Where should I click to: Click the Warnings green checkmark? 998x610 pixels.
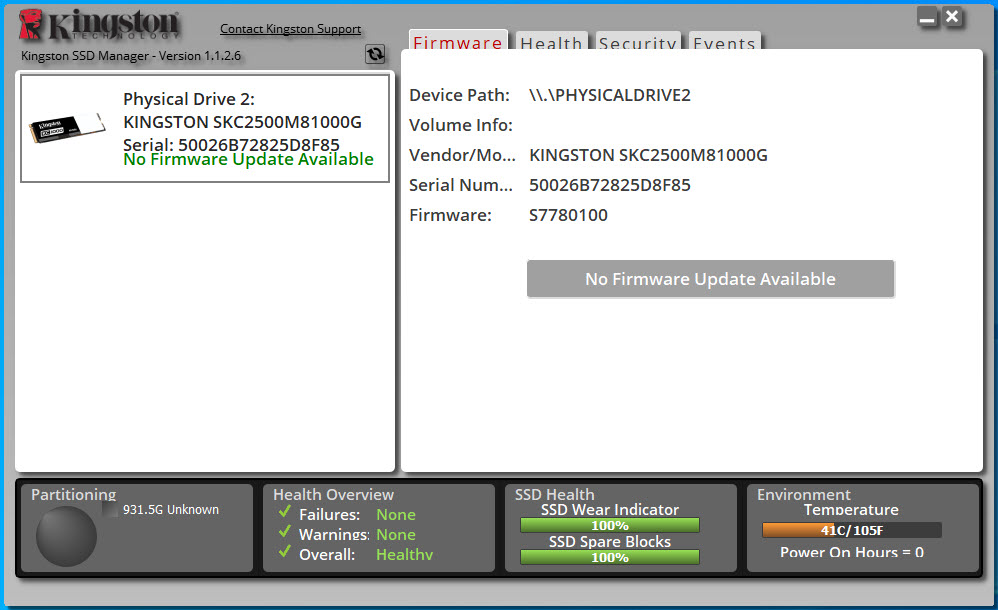pos(285,531)
